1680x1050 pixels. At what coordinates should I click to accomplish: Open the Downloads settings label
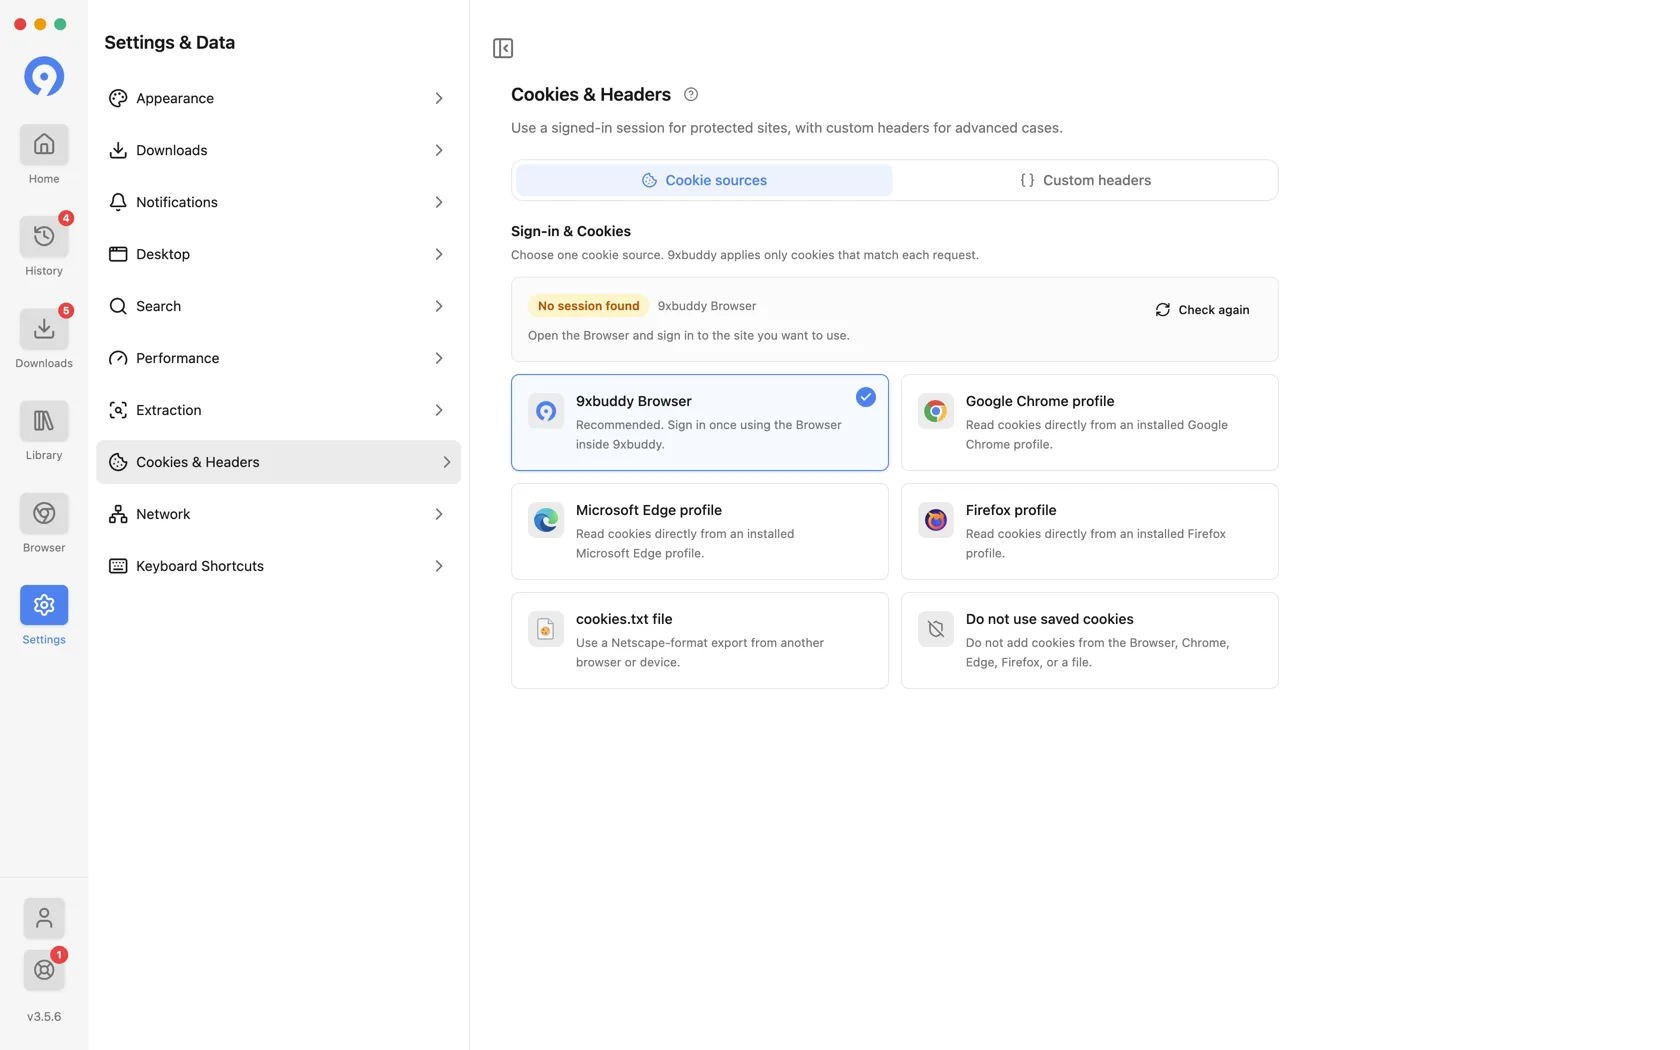[172, 150]
